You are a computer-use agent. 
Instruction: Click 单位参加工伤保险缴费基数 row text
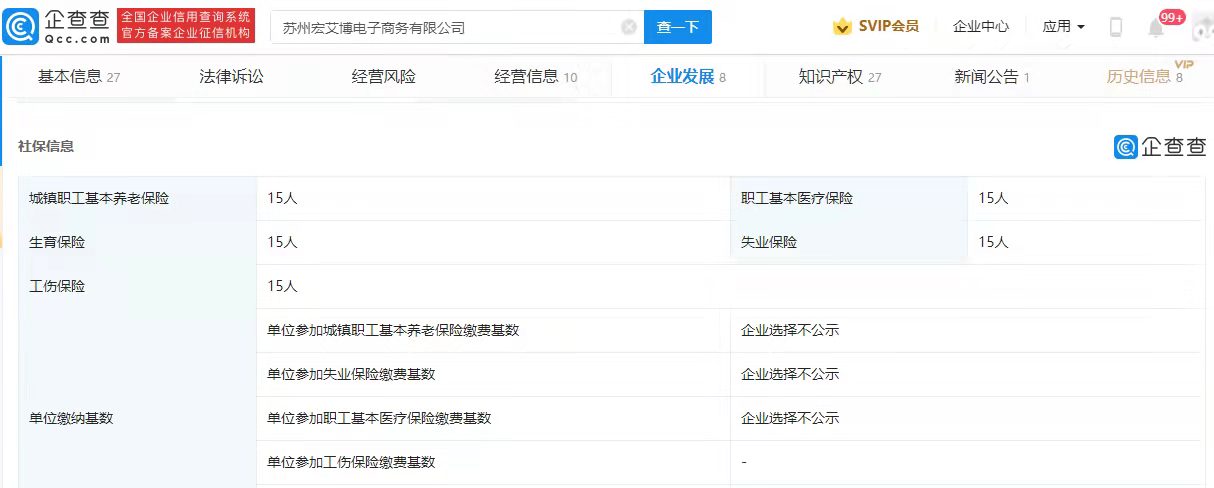(x=351, y=462)
